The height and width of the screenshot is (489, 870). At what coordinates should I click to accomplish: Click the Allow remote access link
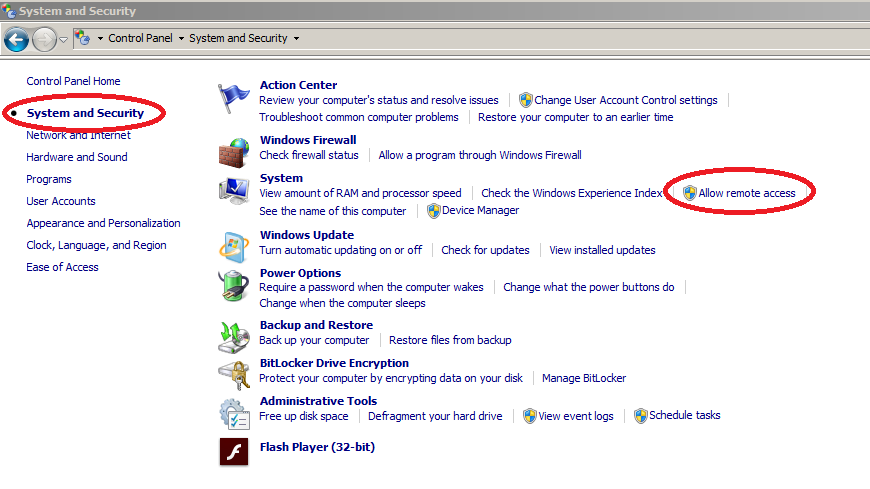pyautogui.click(x=746, y=193)
